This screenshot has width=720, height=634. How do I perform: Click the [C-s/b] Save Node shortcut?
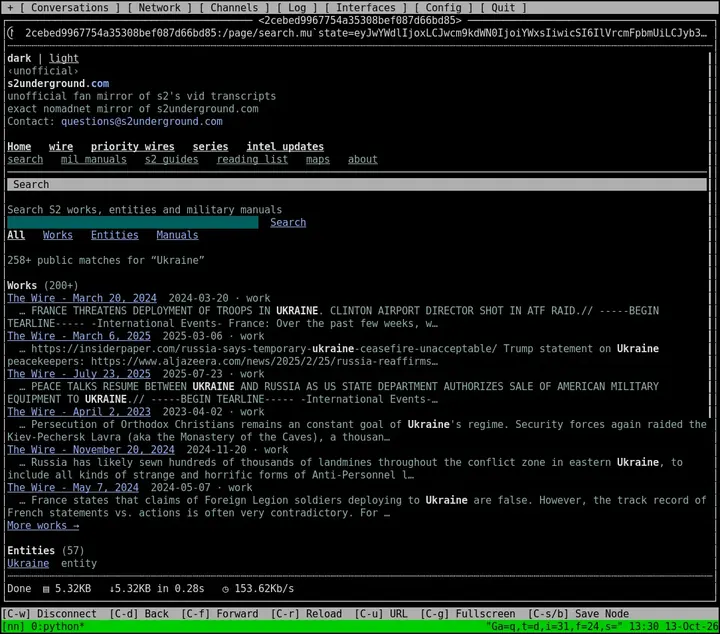(578, 614)
